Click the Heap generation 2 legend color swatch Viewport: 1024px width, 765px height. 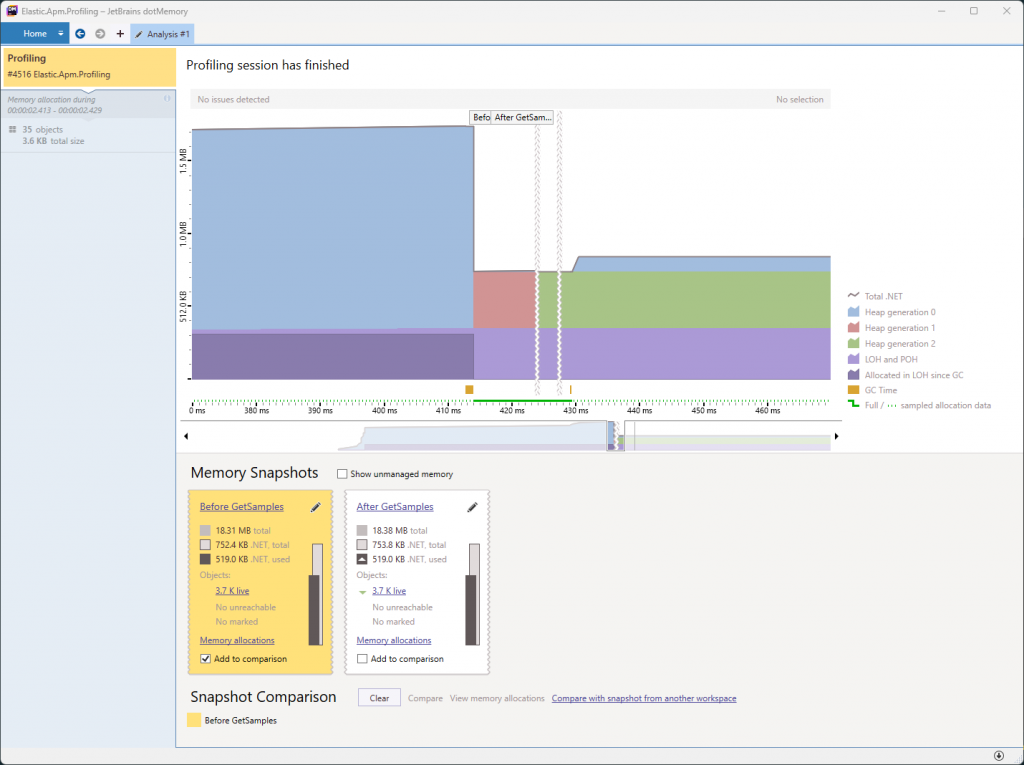pos(854,343)
